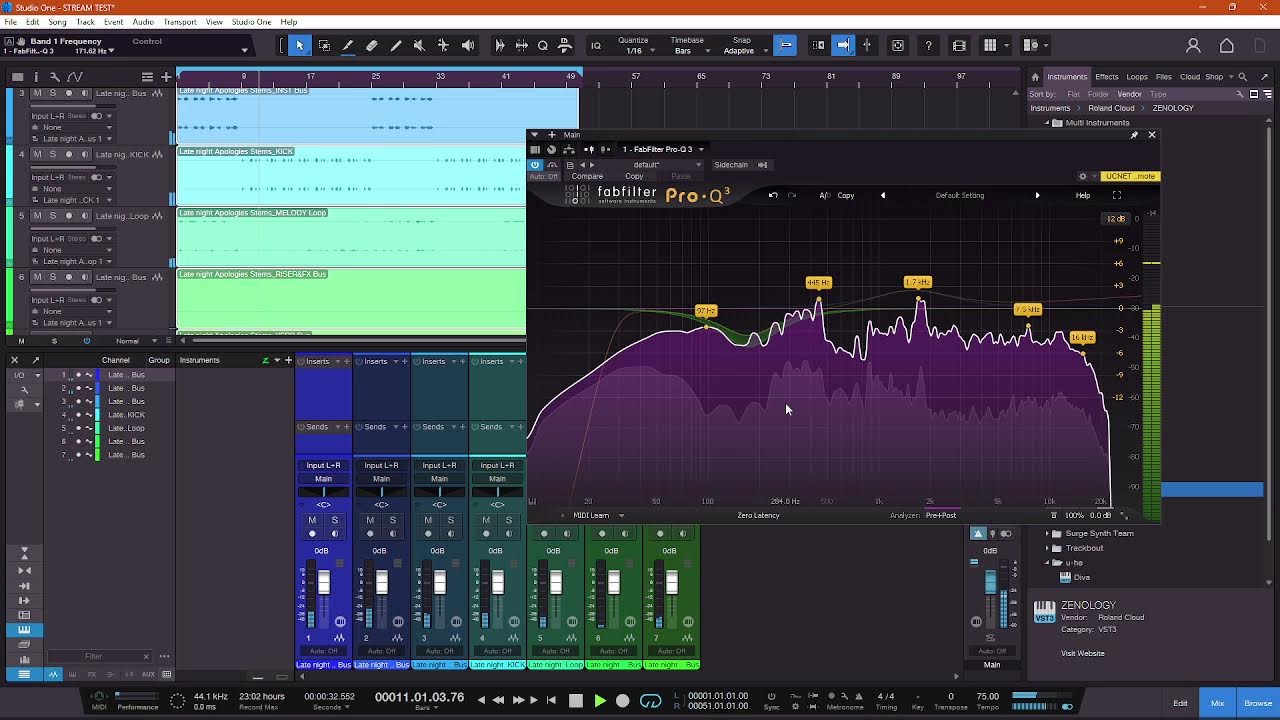Open Pro-Q 3 Help
This screenshot has height=720, width=1280.
point(1083,195)
